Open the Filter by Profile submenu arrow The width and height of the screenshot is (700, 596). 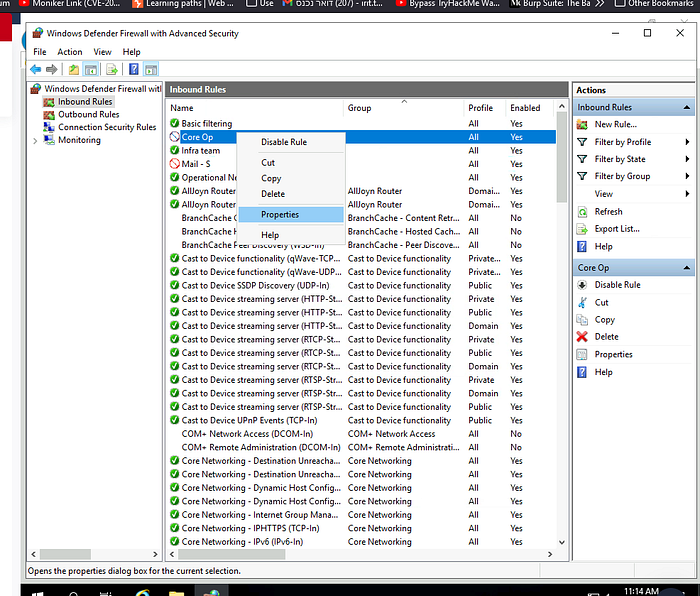click(x=687, y=142)
